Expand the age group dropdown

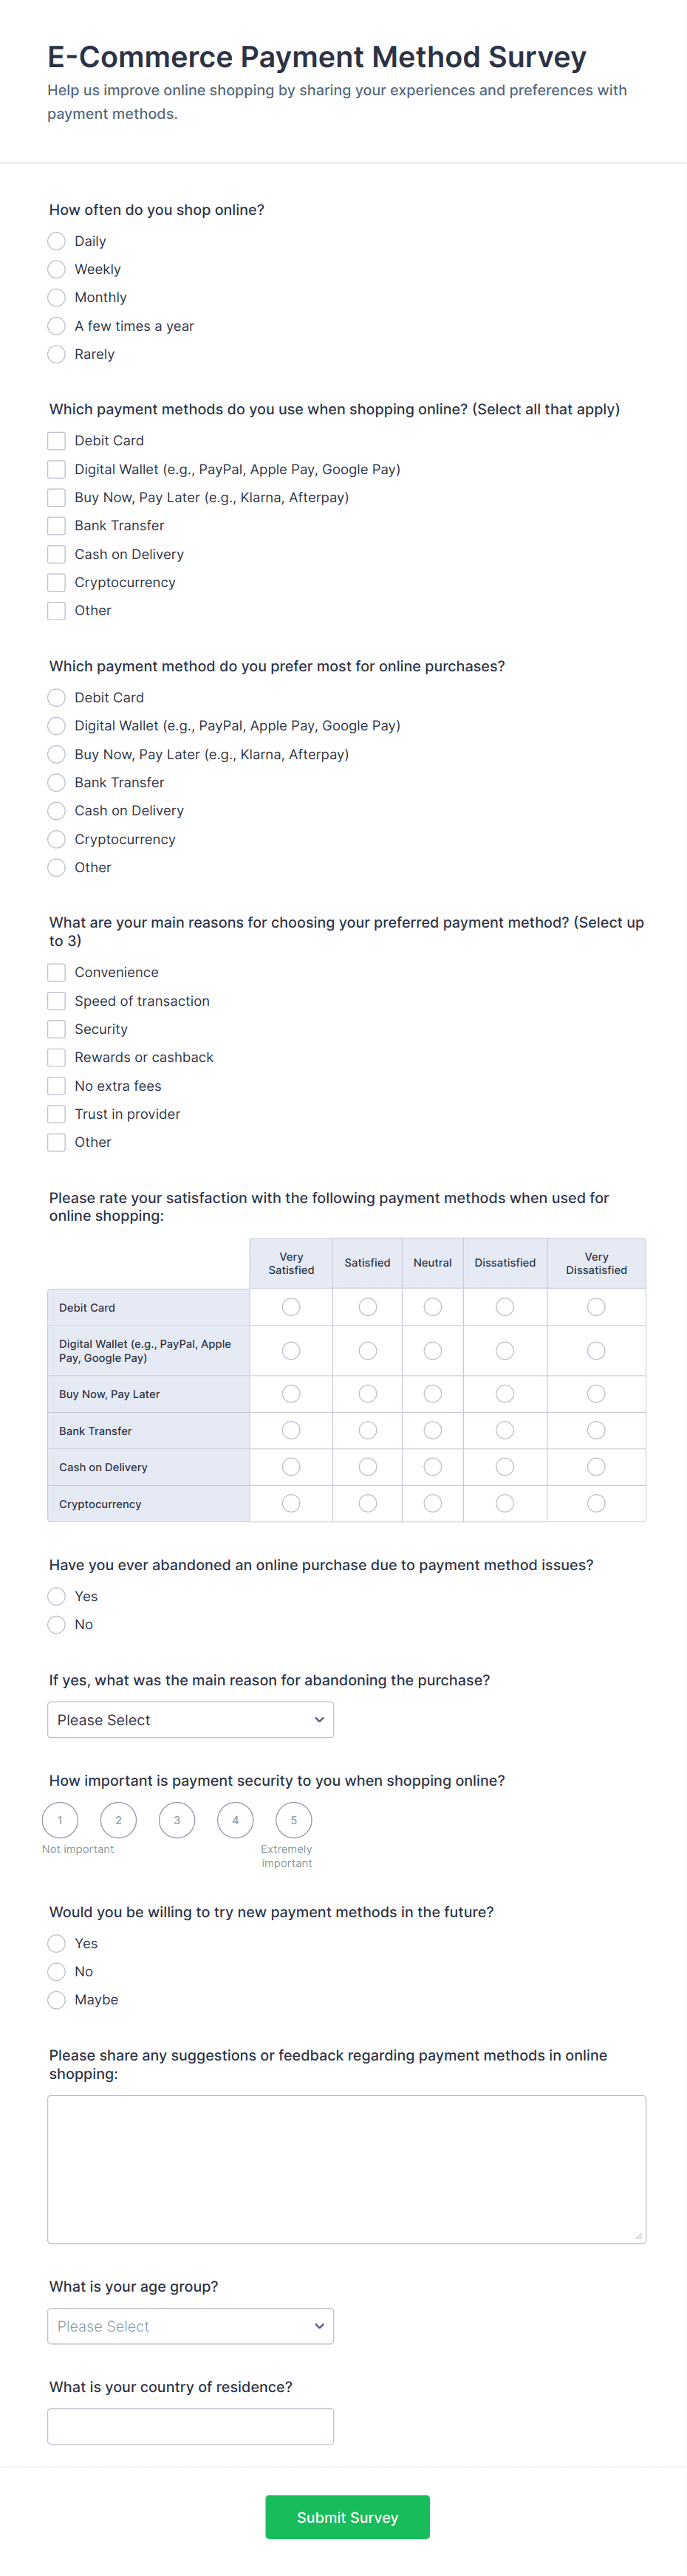click(x=190, y=2326)
